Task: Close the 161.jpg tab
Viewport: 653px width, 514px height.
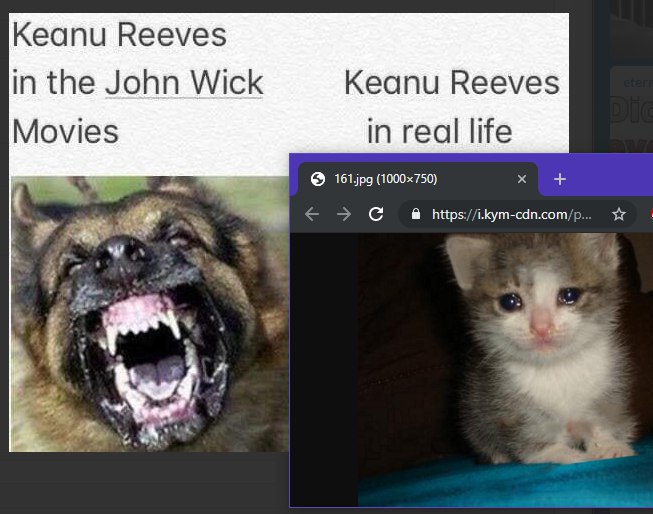Action: (521, 179)
